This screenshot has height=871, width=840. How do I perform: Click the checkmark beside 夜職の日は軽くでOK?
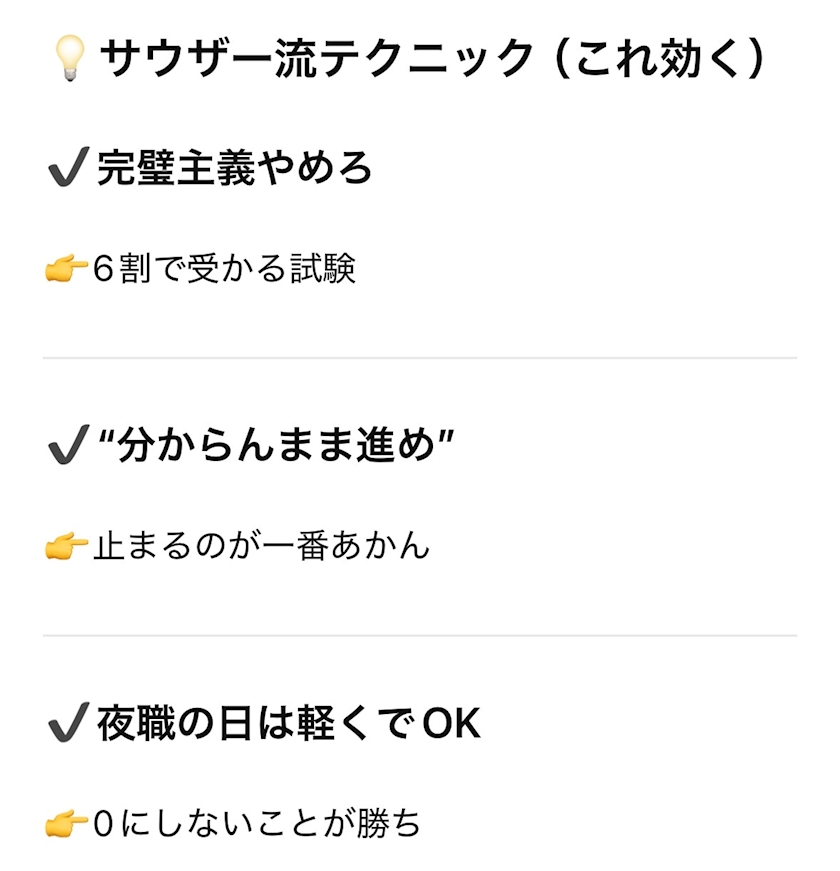(x=68, y=723)
